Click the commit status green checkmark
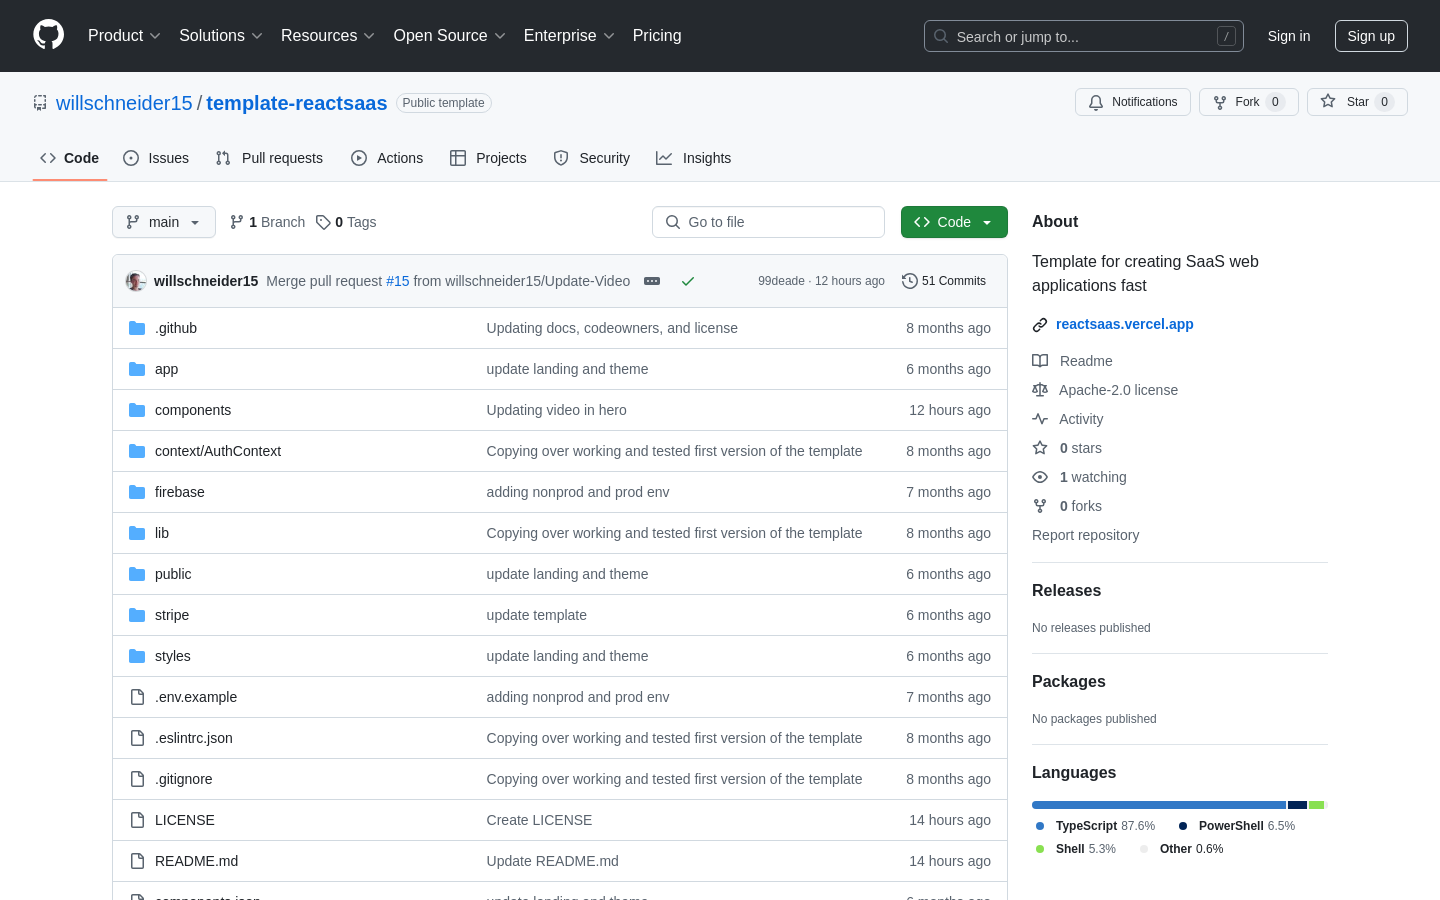 pos(688,281)
